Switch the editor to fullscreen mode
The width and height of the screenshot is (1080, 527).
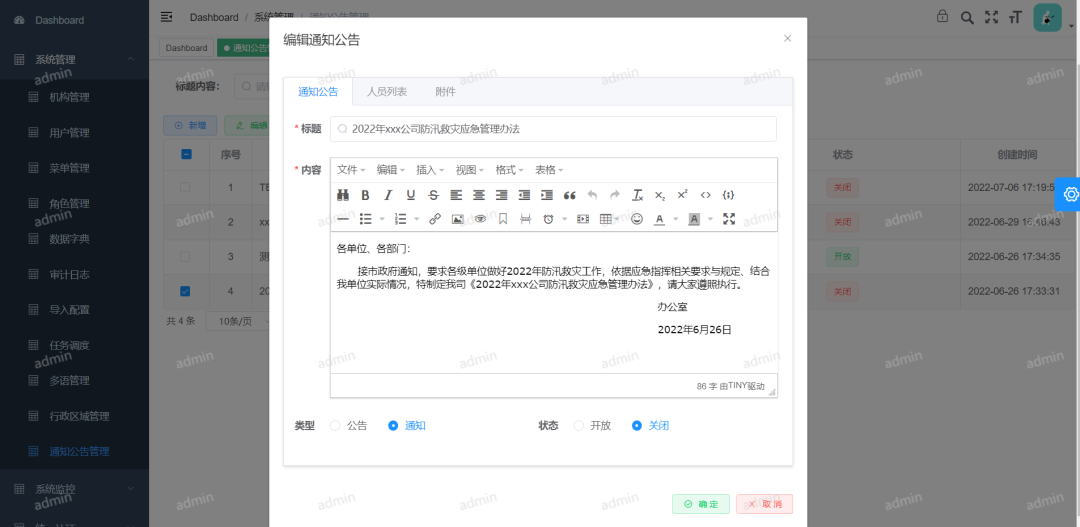tap(729, 219)
